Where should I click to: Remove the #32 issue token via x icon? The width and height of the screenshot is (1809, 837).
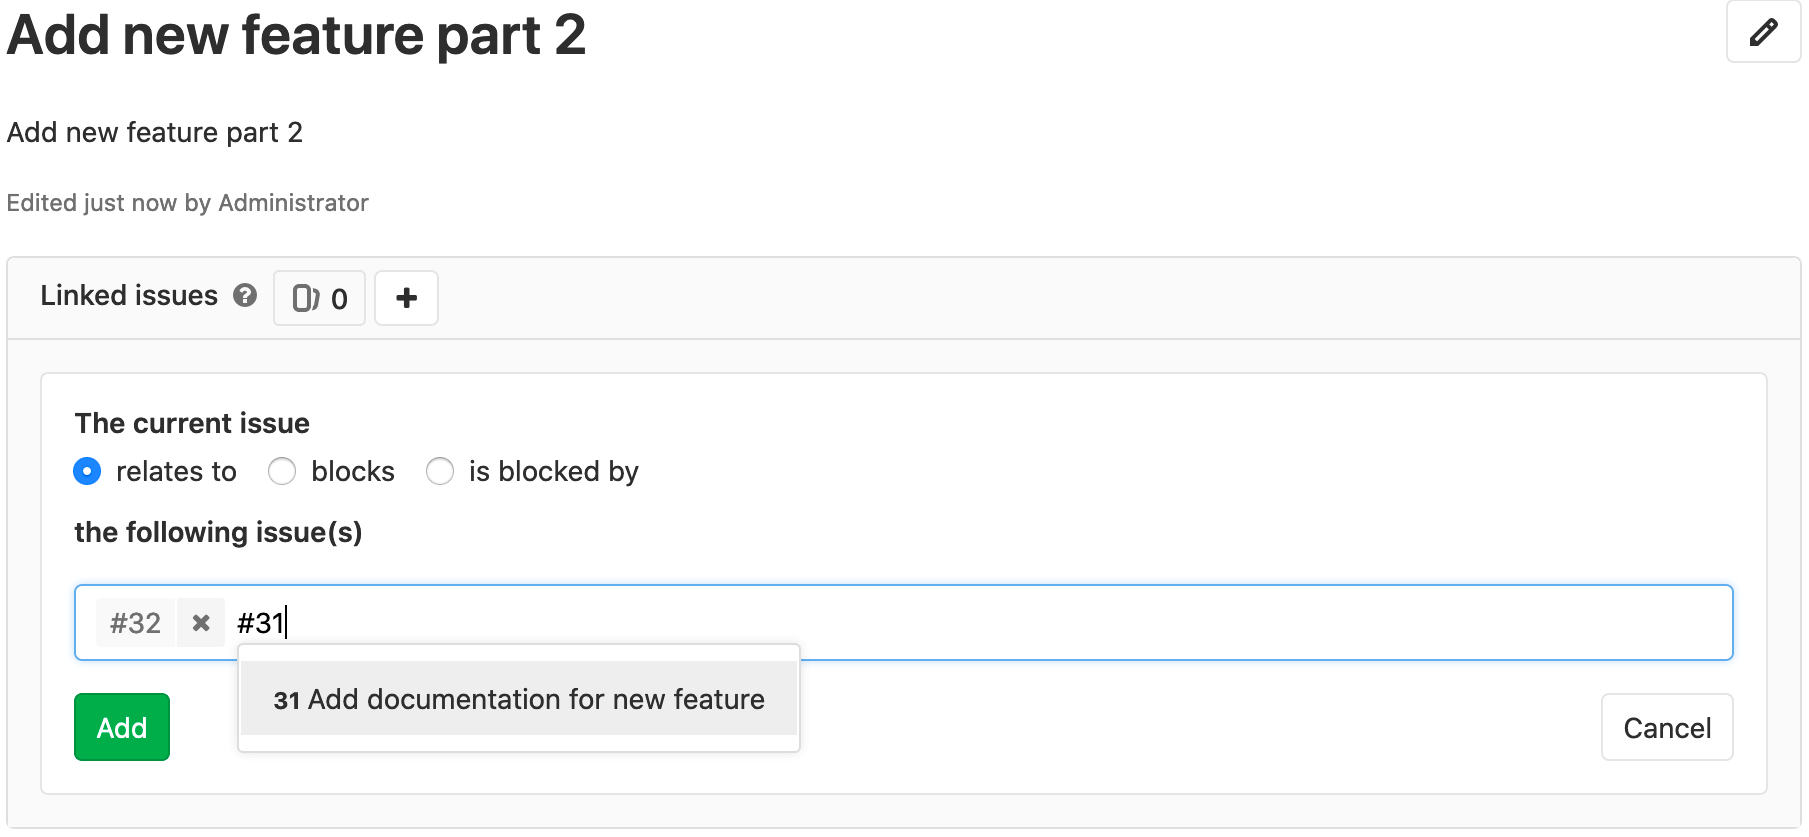pyautogui.click(x=200, y=622)
